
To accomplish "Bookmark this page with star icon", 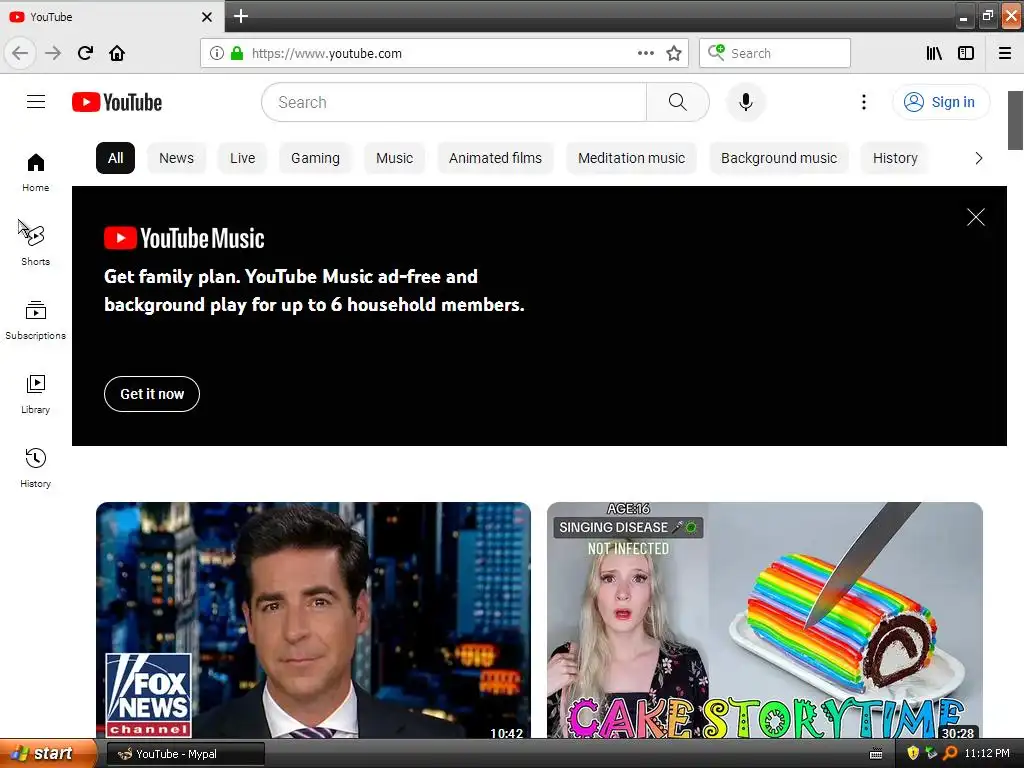I will 674,53.
